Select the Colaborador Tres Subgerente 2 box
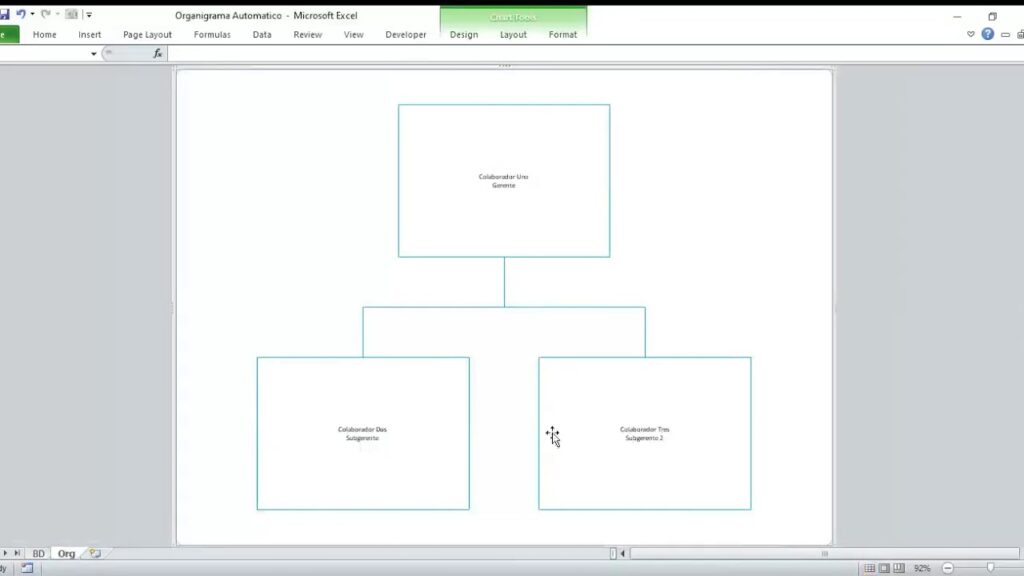The width and height of the screenshot is (1024, 576). click(645, 434)
